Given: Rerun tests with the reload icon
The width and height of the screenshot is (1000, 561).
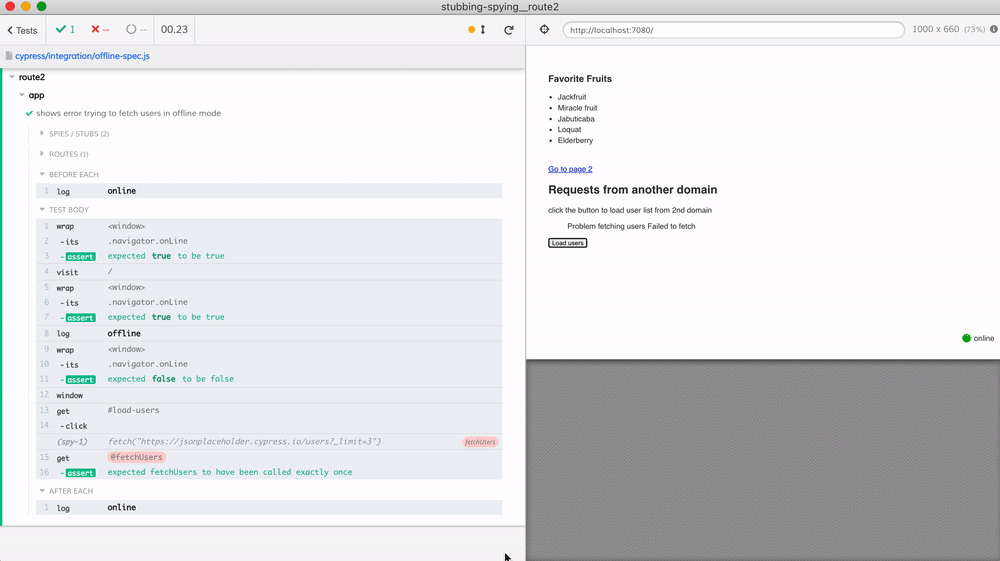Looking at the screenshot, I should coord(509,29).
